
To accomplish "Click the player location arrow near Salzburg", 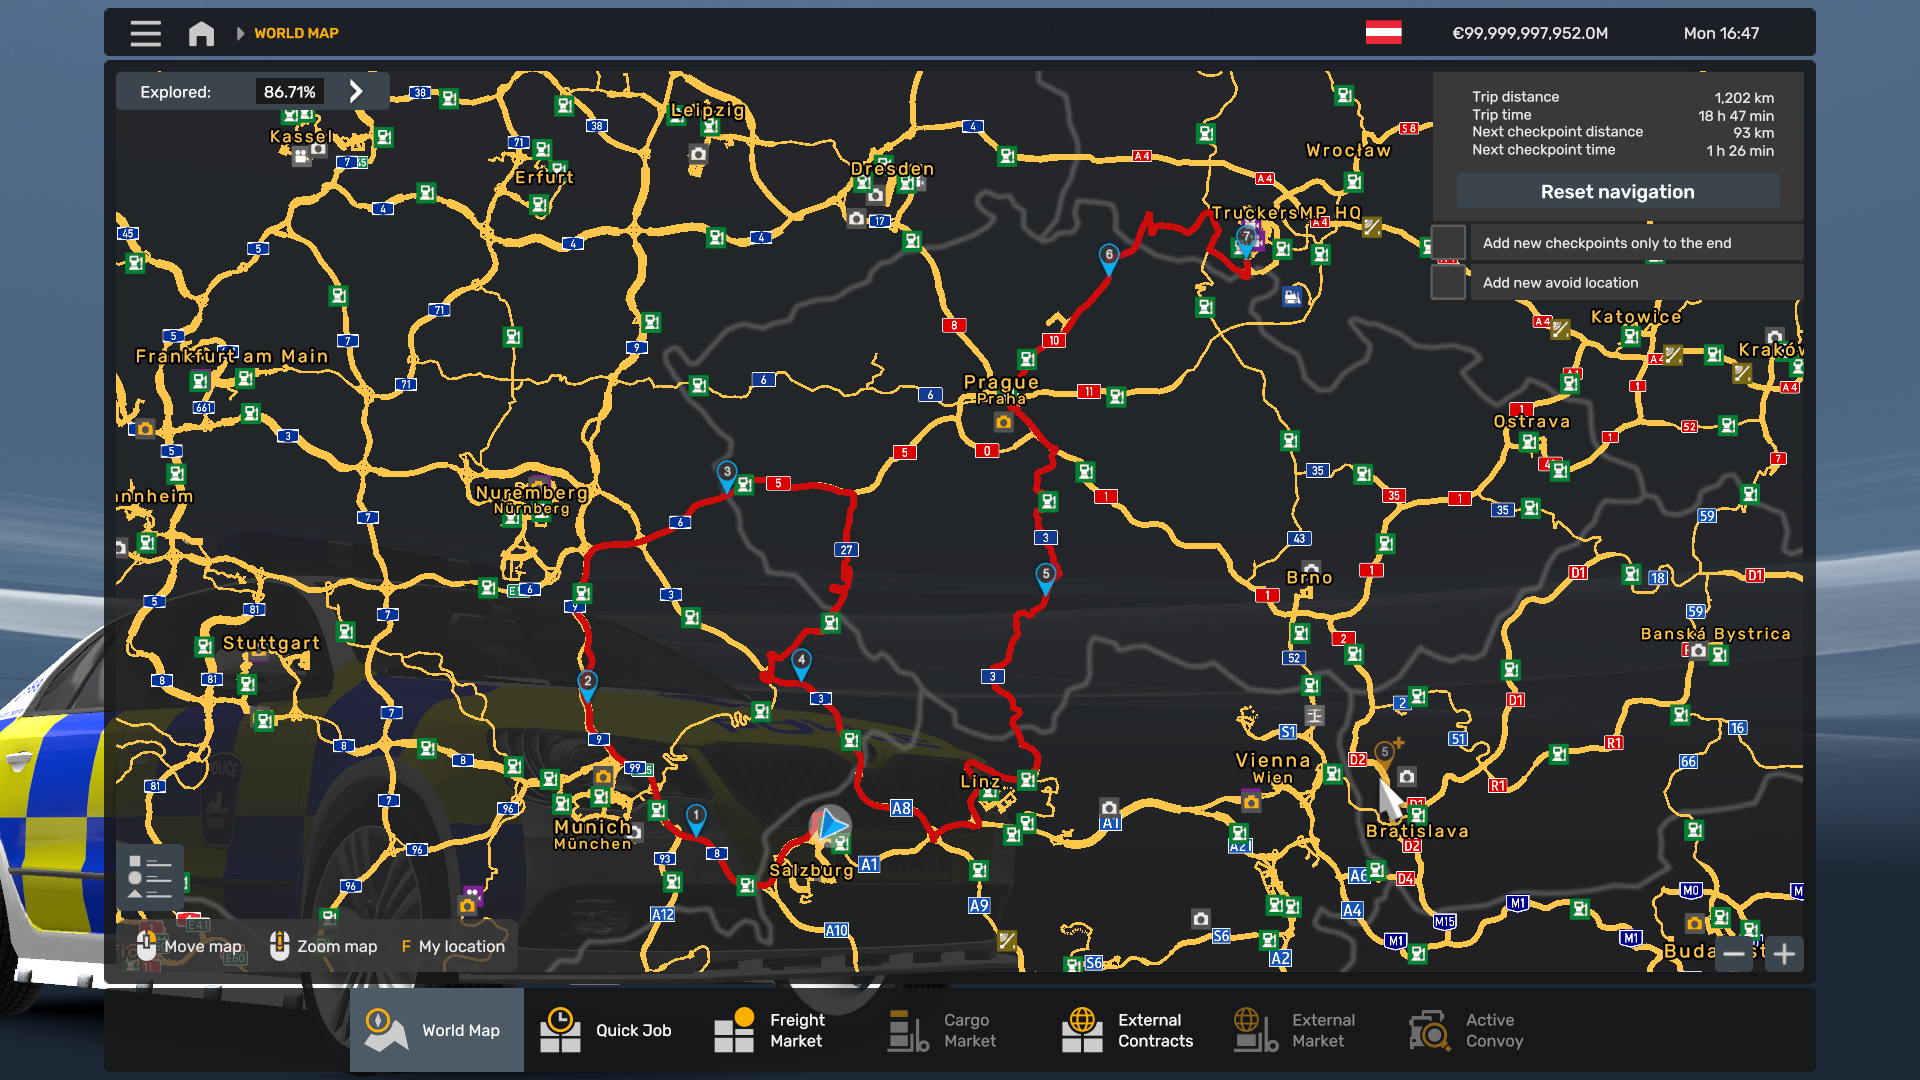I will click(829, 826).
